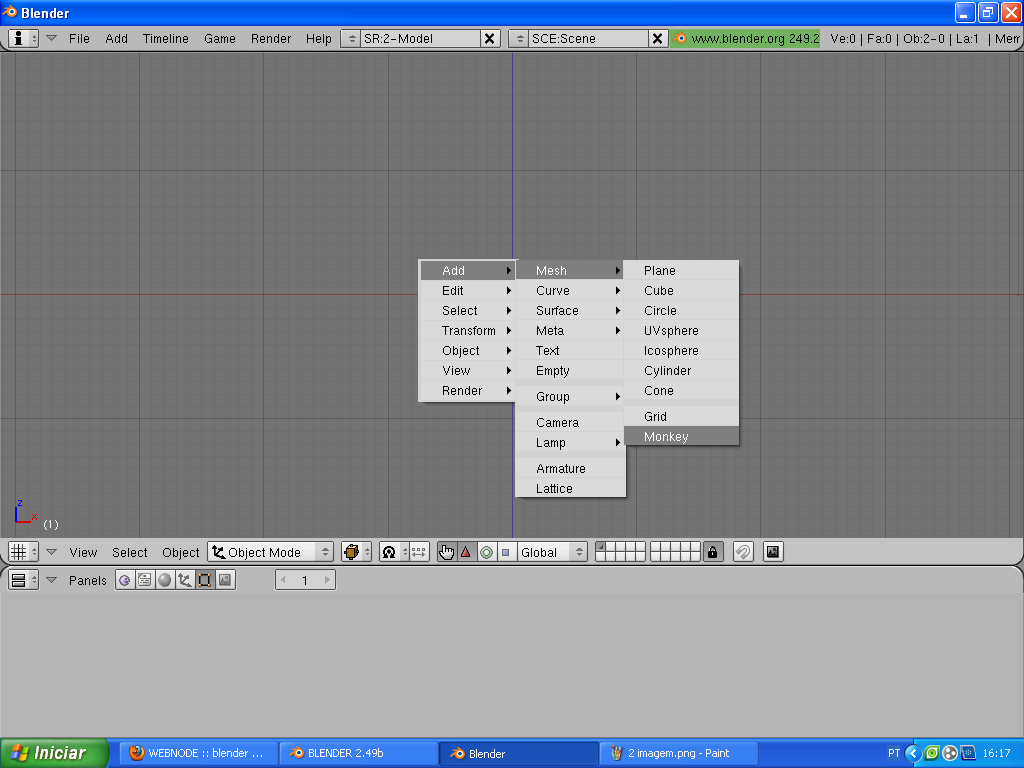Click the render image icon in 3D header
1024x768 pixels.
tap(772, 552)
